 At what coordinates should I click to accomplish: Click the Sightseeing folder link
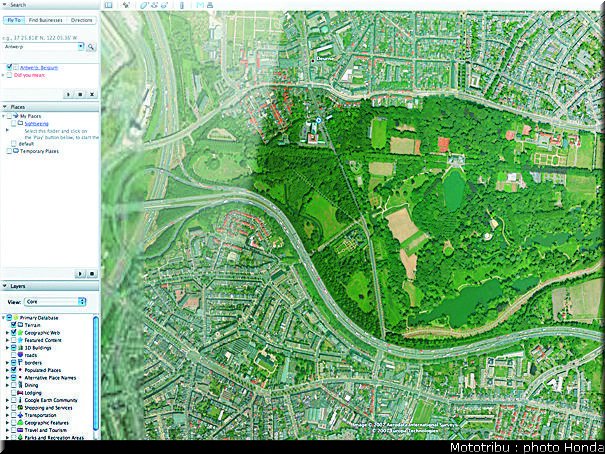click(x=36, y=123)
